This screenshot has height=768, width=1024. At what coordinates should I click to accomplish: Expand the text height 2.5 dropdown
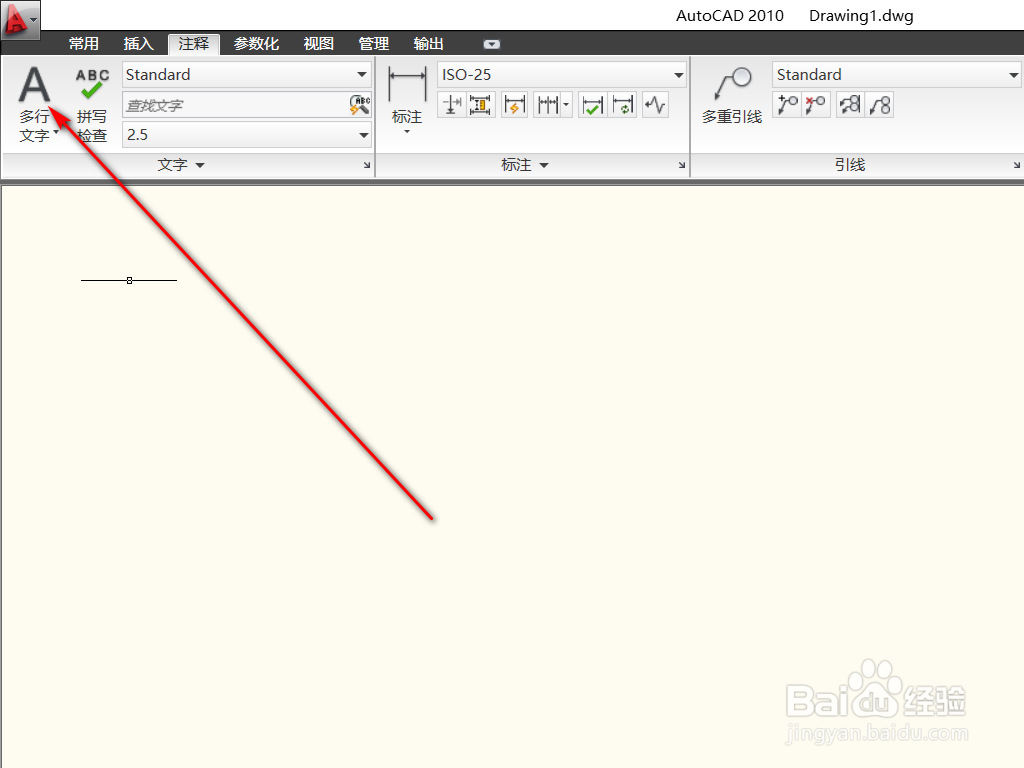[x=364, y=135]
